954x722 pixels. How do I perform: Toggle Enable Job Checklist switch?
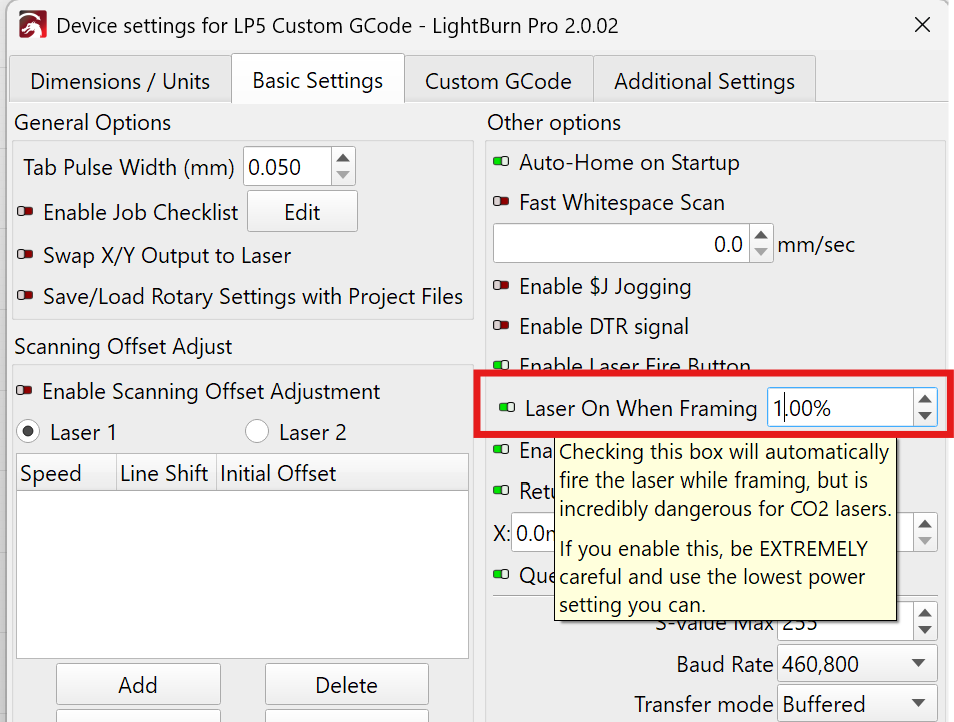(x=26, y=212)
